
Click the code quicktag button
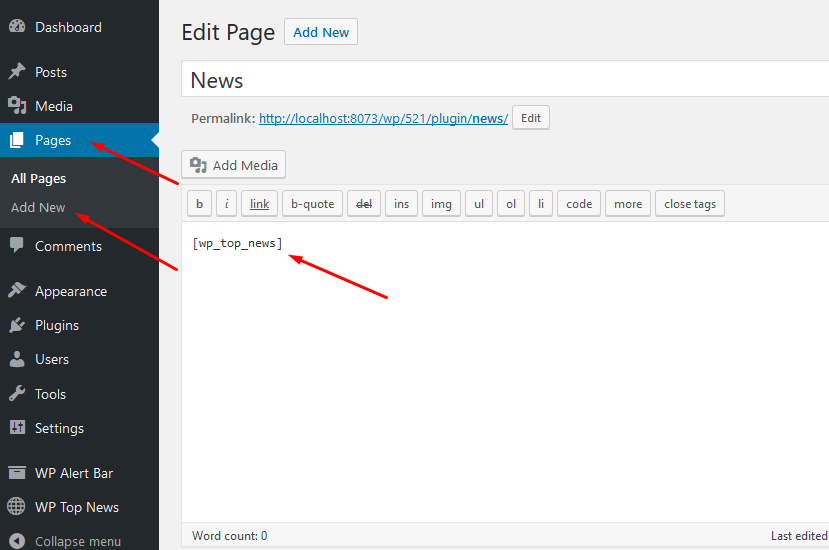tap(579, 204)
